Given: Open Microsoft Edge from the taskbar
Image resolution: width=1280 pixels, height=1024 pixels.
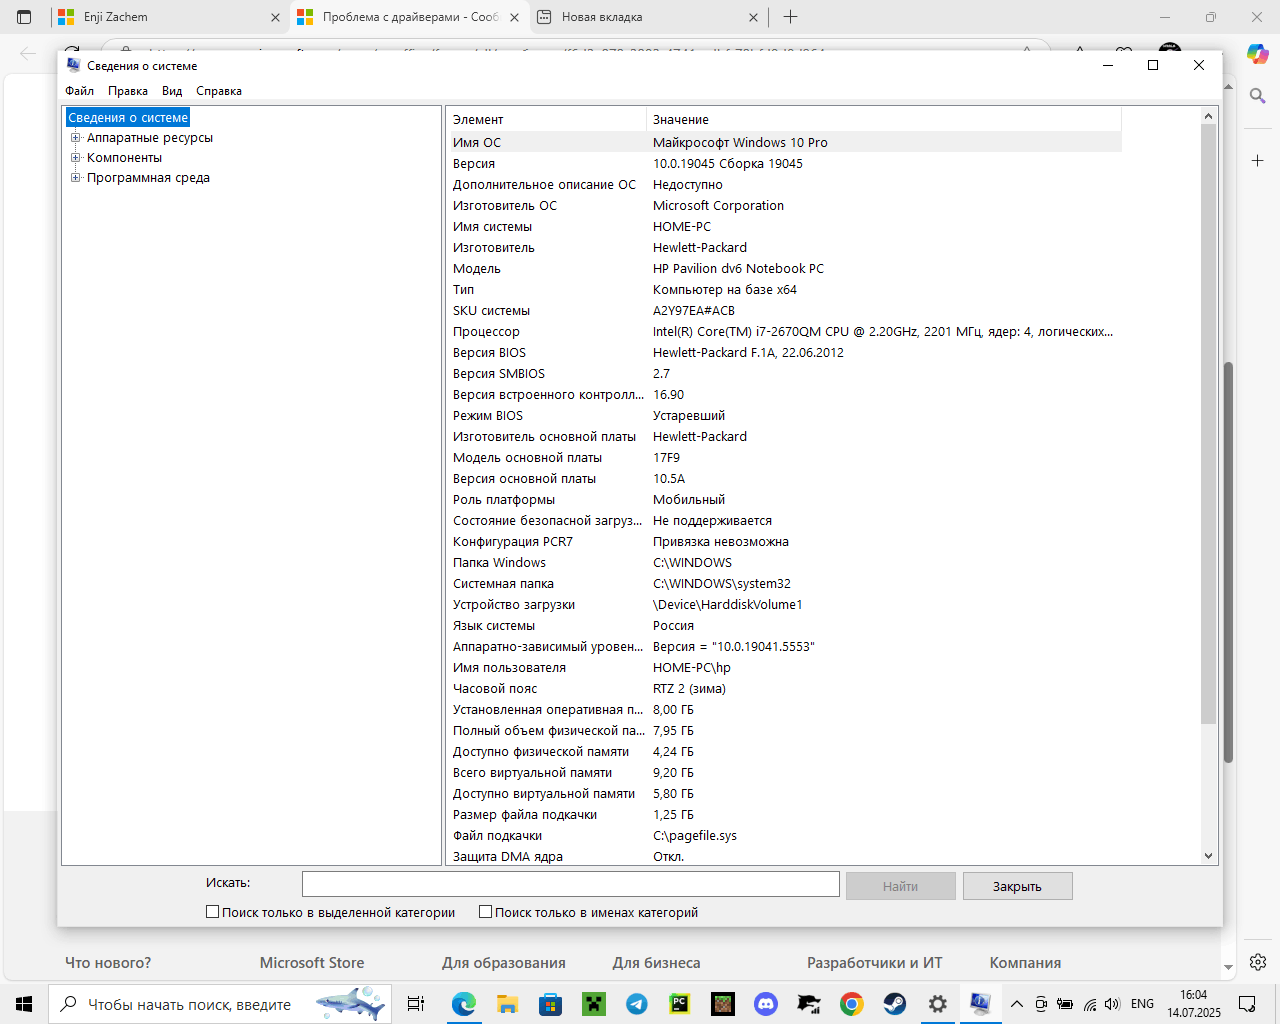Looking at the screenshot, I should tap(463, 1004).
